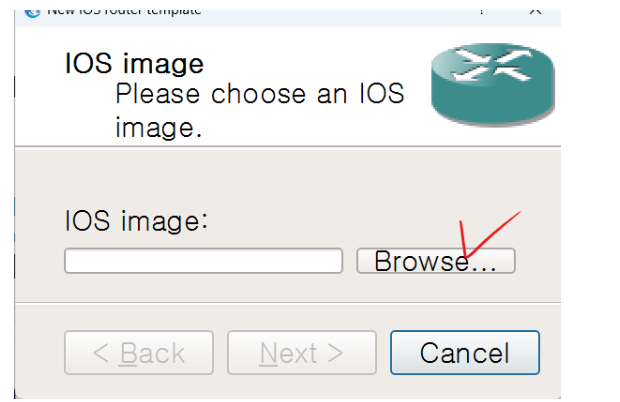620x402 pixels.
Task: Click the teal router icon
Action: click(x=493, y=85)
